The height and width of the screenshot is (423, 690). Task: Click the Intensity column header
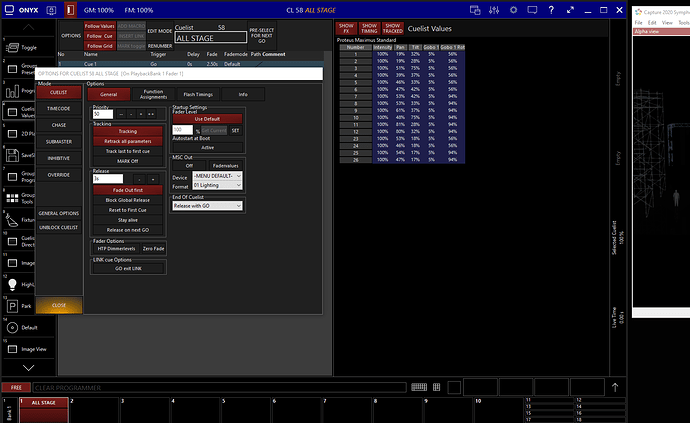click(x=383, y=47)
